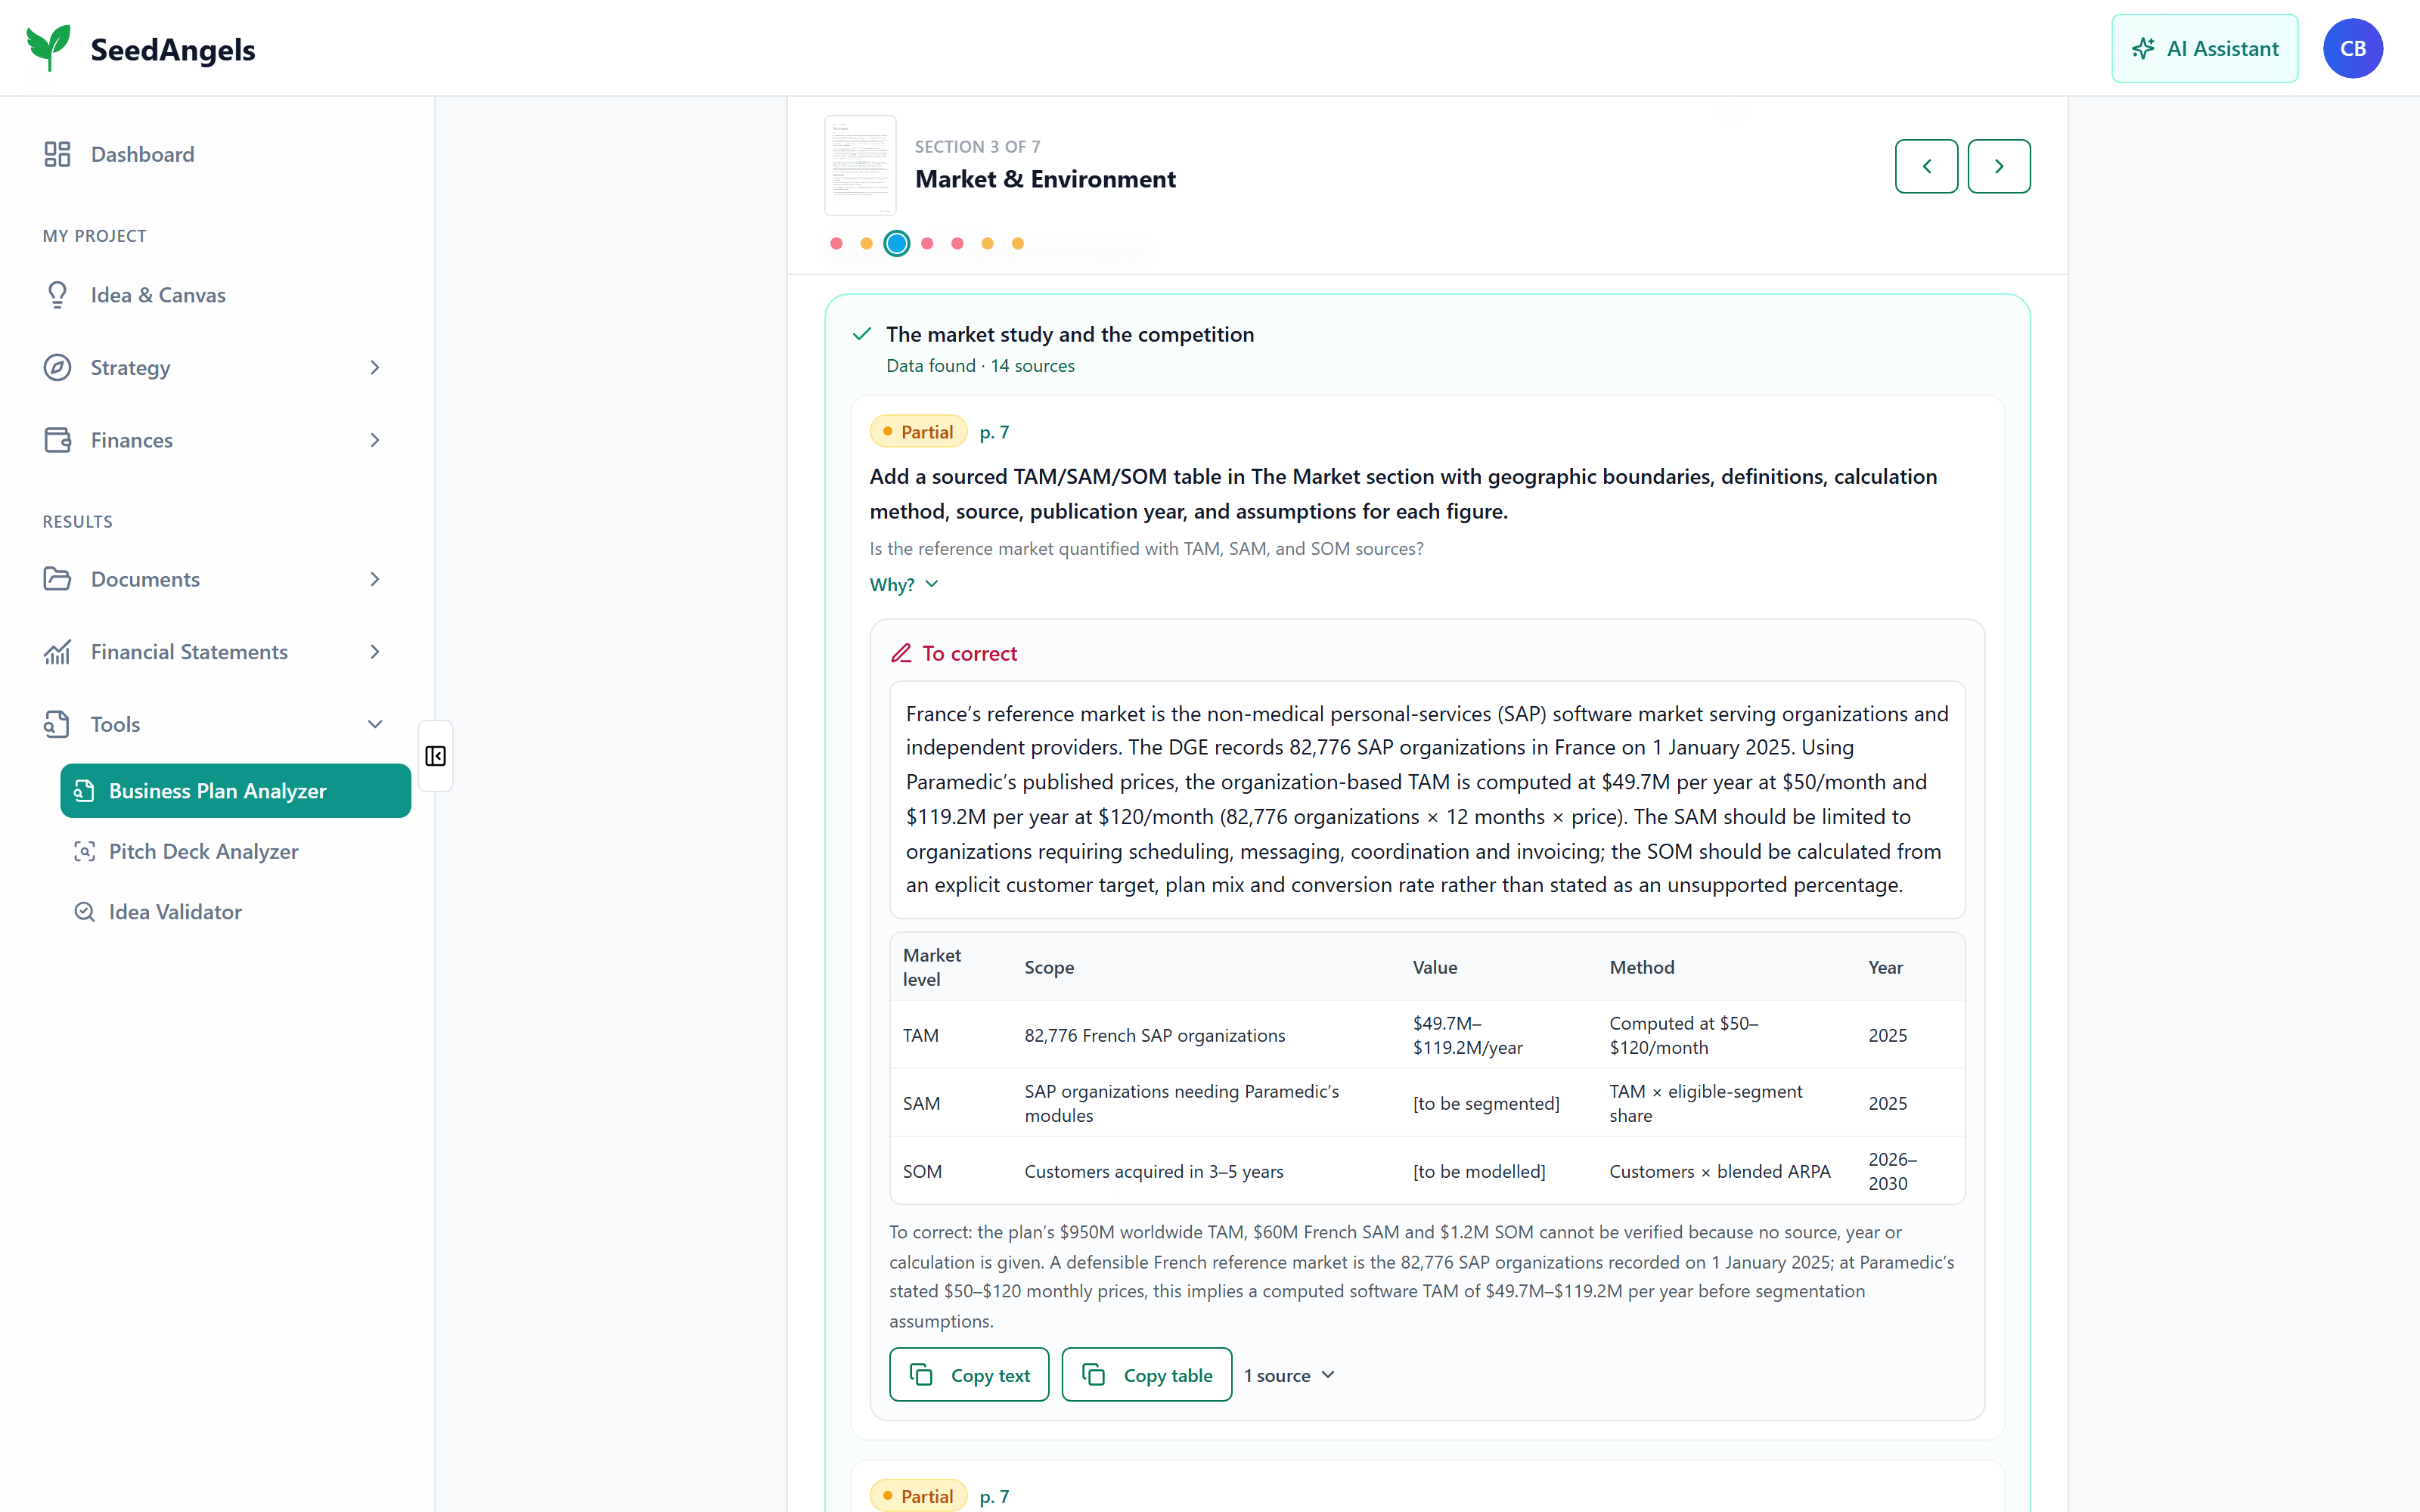
Task: Click the '82,776 French SAP organizations' cell
Action: point(1154,1035)
